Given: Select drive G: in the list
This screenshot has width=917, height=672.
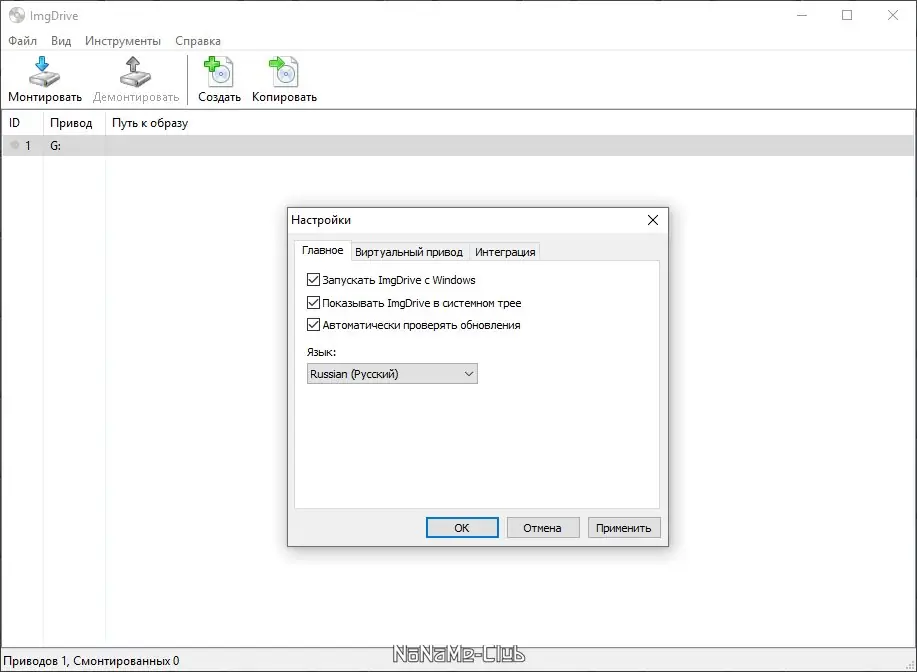Looking at the screenshot, I should click(457, 146).
